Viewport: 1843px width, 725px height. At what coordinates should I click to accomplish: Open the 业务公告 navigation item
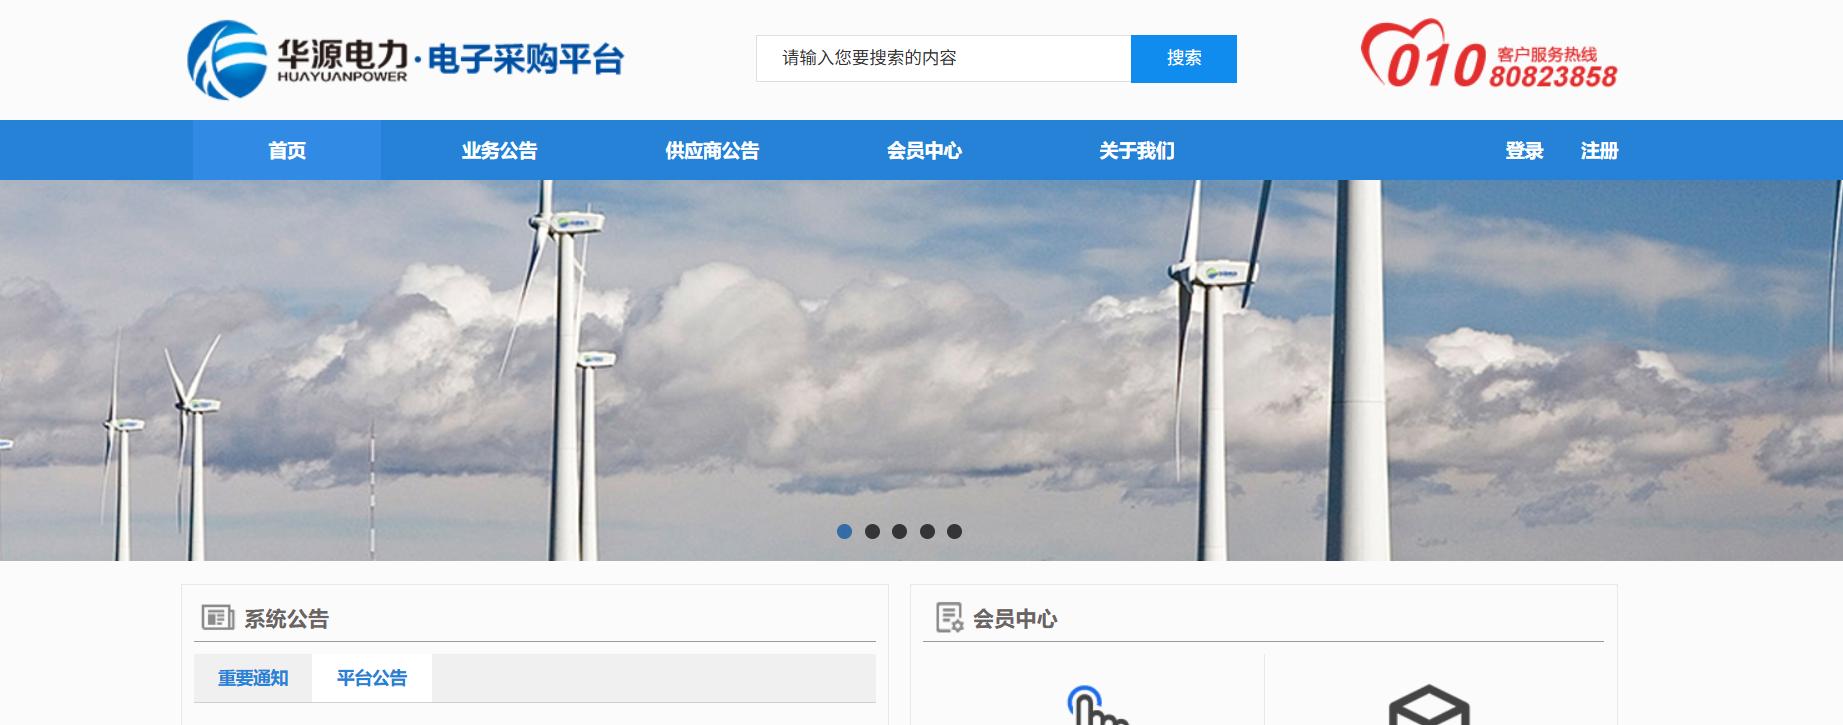[499, 151]
